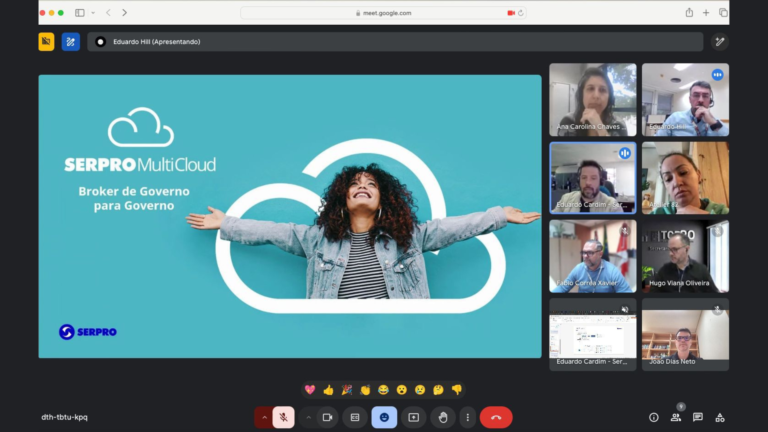Image resolution: width=768 pixels, height=432 pixels.
Task: Send the laughing face reaction
Action: pyautogui.click(x=384, y=390)
